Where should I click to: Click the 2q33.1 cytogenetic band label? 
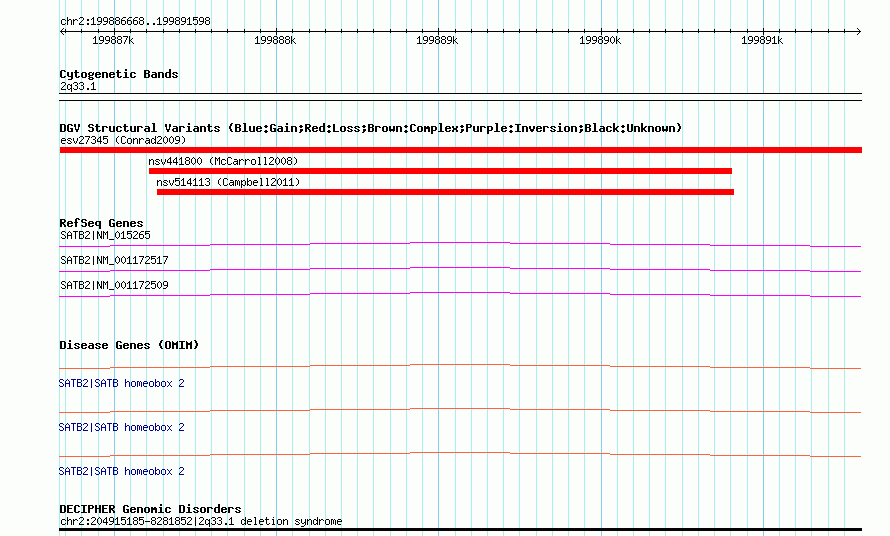point(78,86)
